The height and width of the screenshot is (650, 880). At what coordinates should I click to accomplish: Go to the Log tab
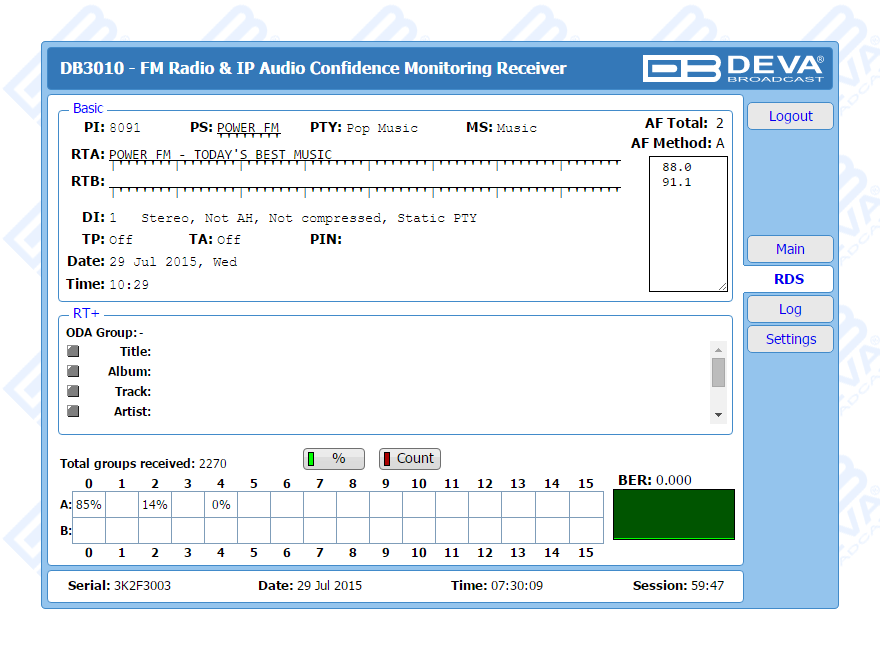pos(790,309)
